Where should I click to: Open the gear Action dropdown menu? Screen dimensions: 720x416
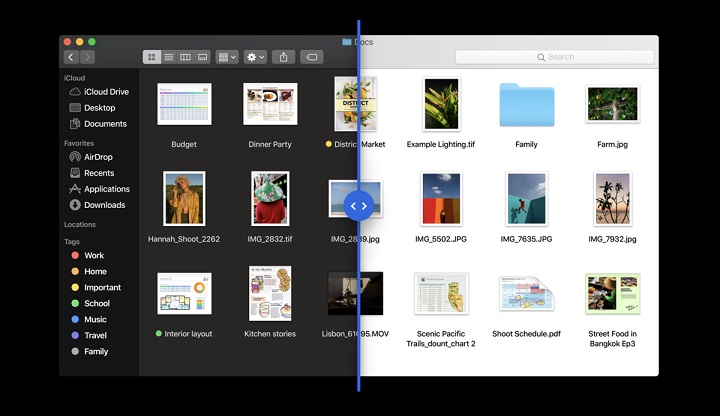click(255, 57)
